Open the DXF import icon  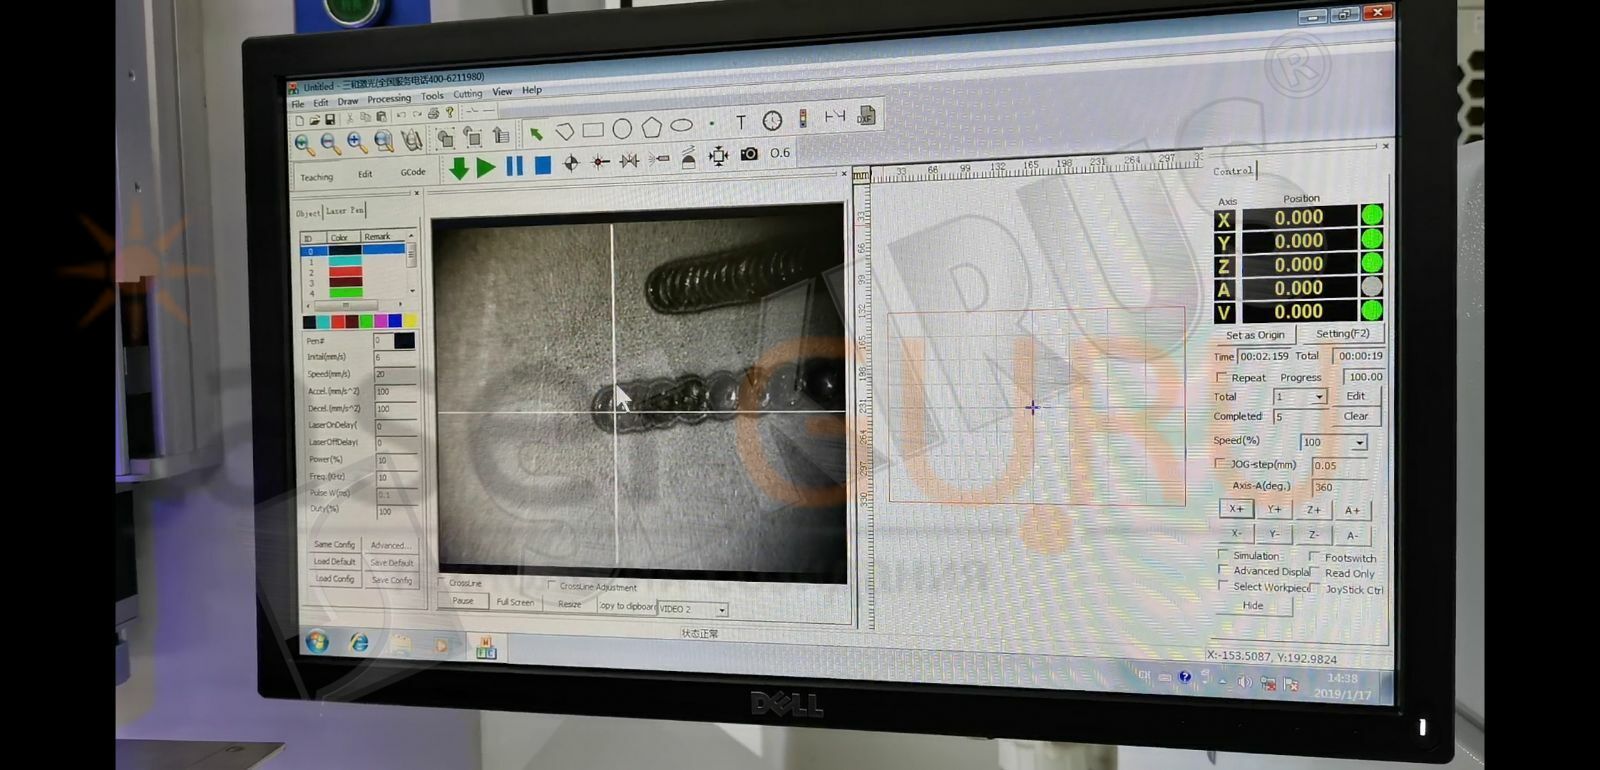(x=866, y=116)
